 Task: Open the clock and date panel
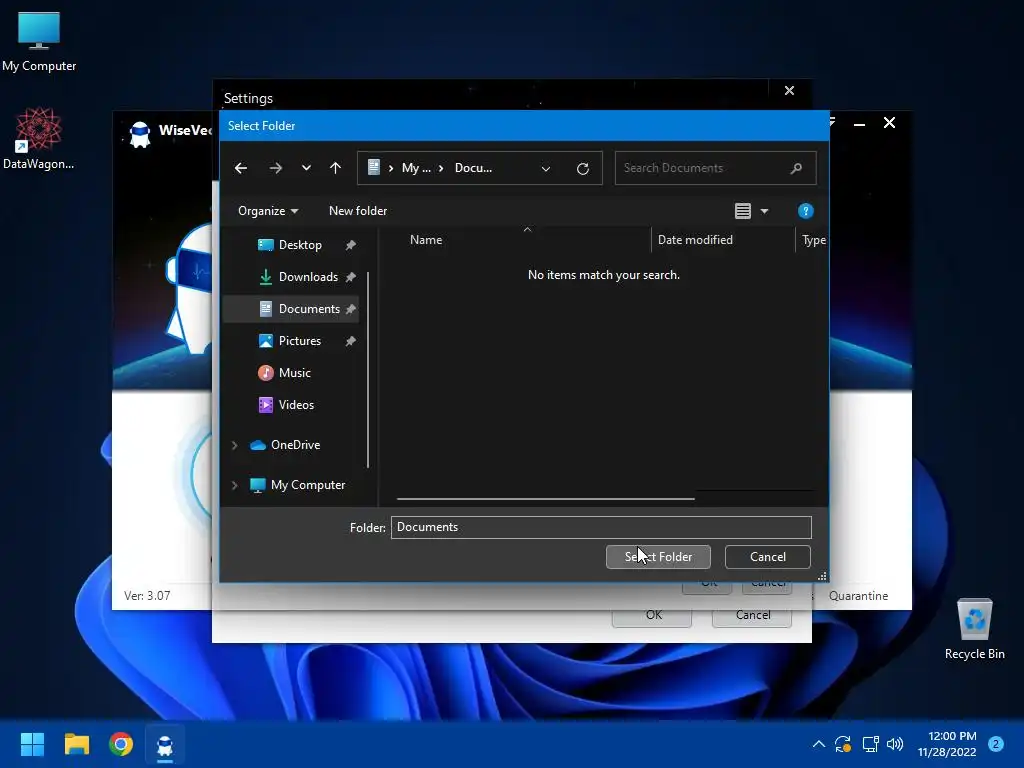click(x=947, y=744)
